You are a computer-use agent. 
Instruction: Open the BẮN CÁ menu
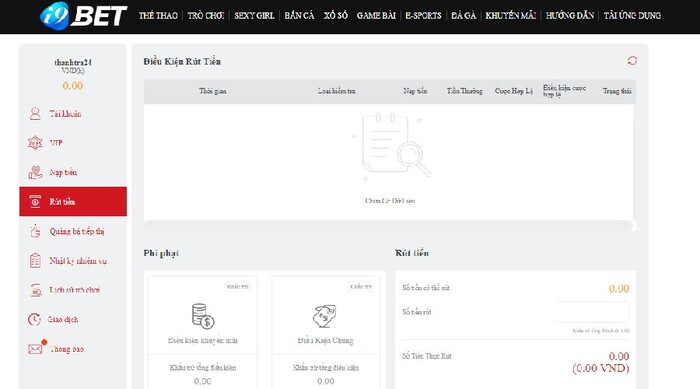pos(299,16)
